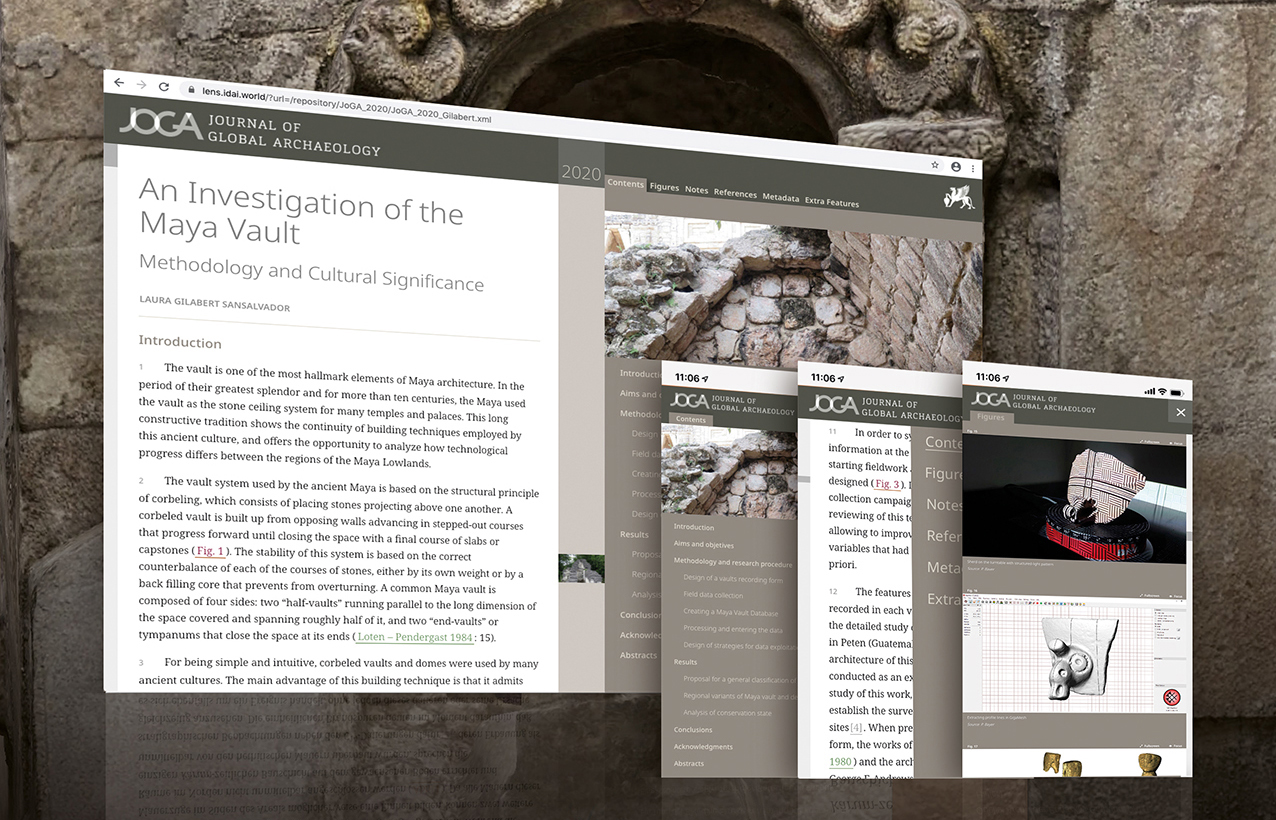Click the browser forward arrow

[141, 84]
